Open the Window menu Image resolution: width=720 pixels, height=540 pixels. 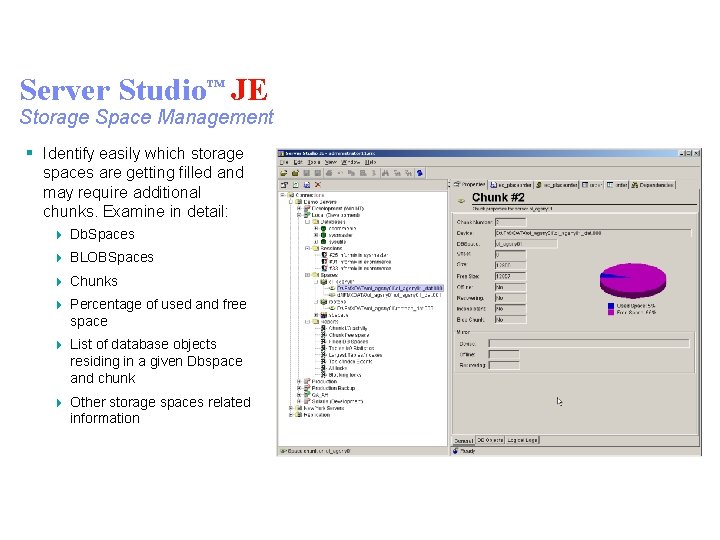point(351,162)
